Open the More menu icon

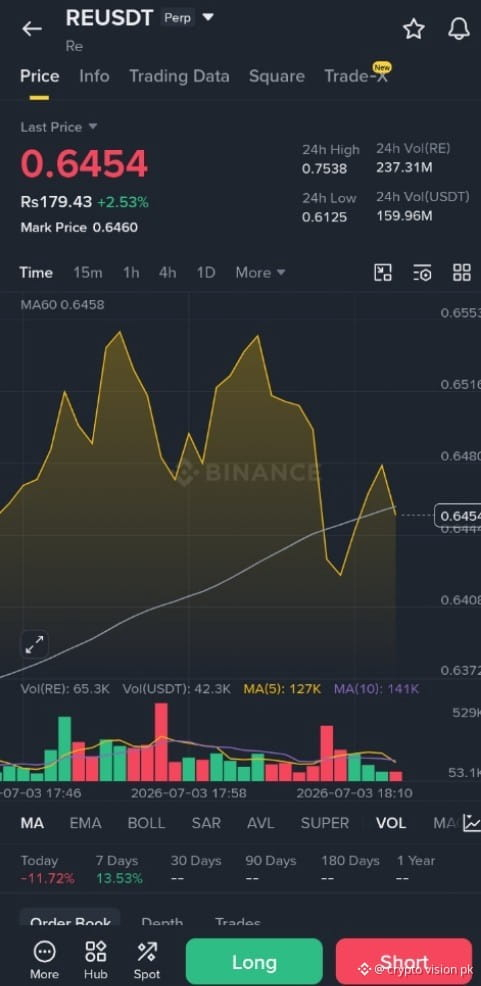point(44,960)
